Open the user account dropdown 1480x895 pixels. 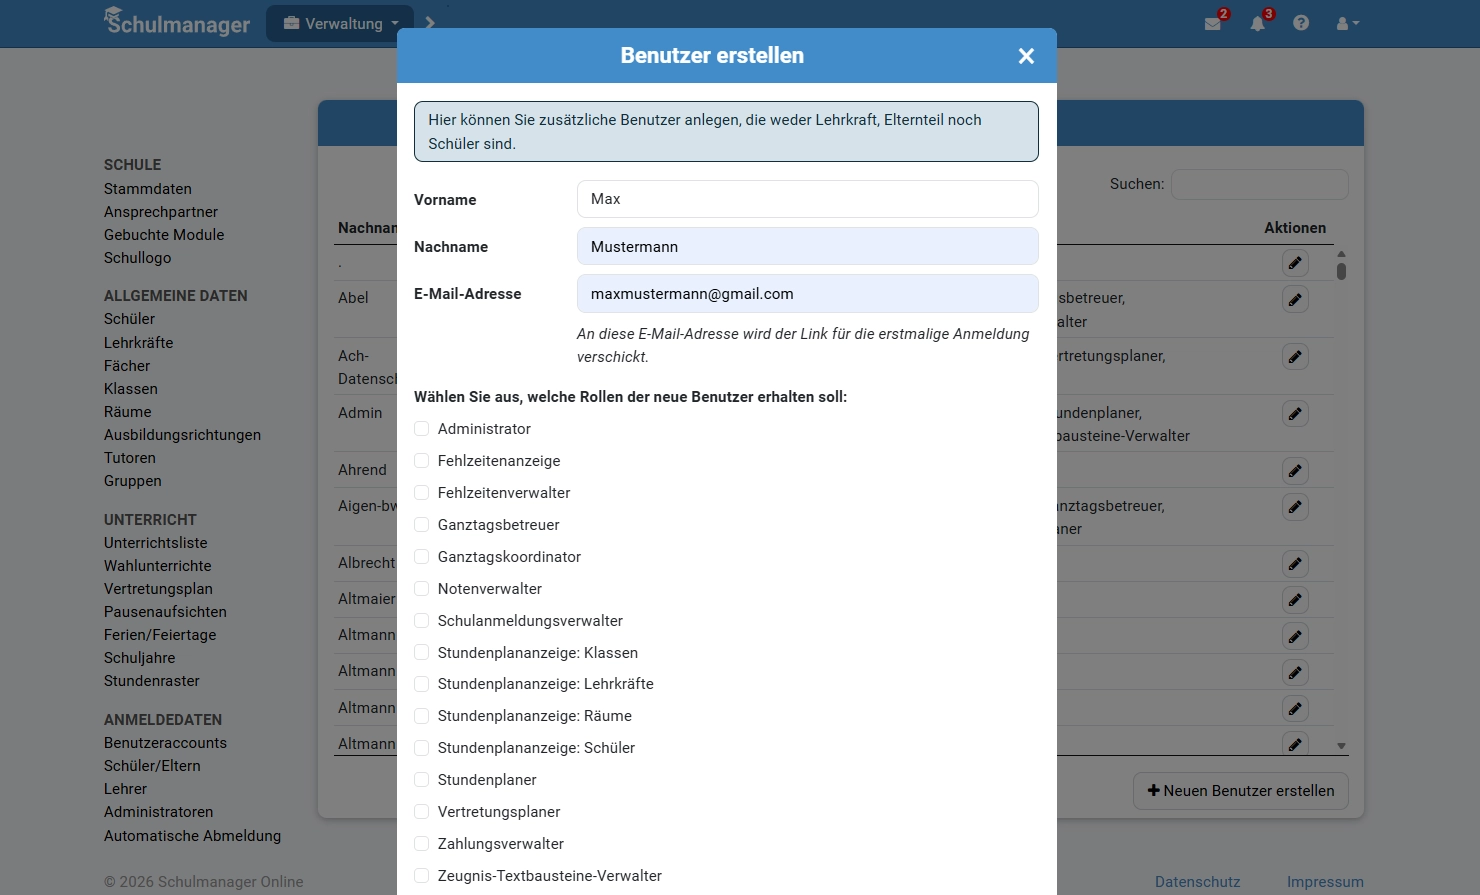[1347, 23]
